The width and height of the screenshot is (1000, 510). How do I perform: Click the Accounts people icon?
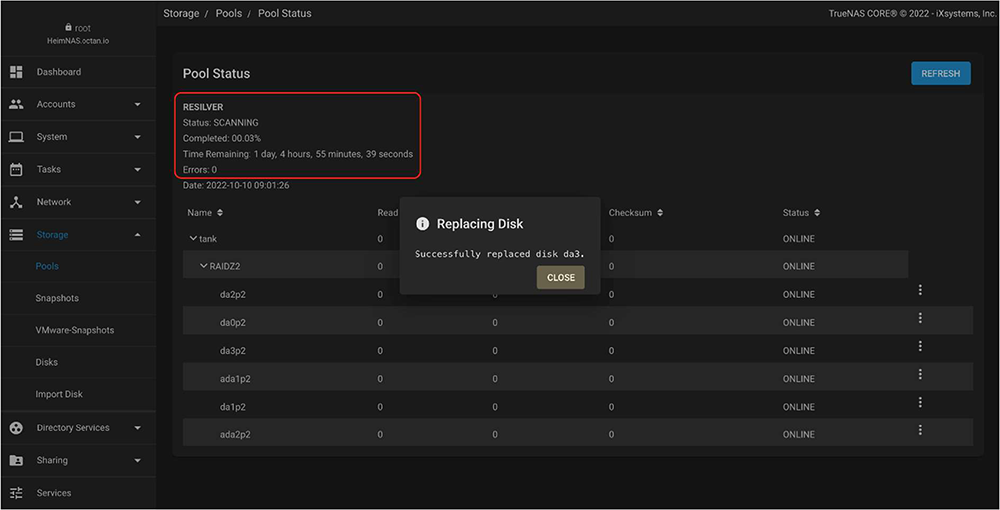[16, 104]
